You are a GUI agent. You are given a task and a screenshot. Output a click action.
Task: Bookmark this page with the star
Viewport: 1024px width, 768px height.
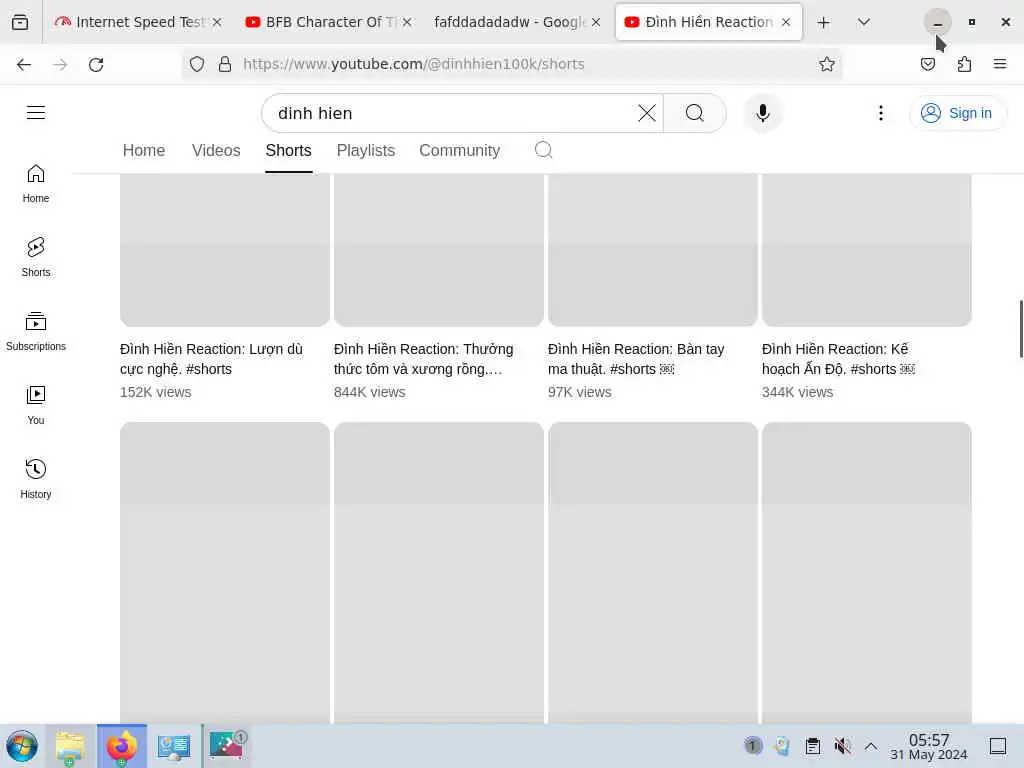827,64
